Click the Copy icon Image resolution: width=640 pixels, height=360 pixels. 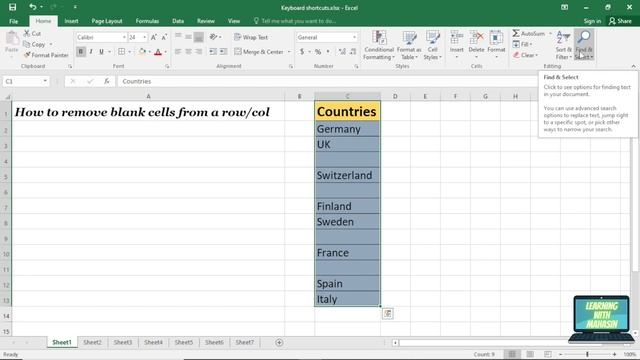27,44
